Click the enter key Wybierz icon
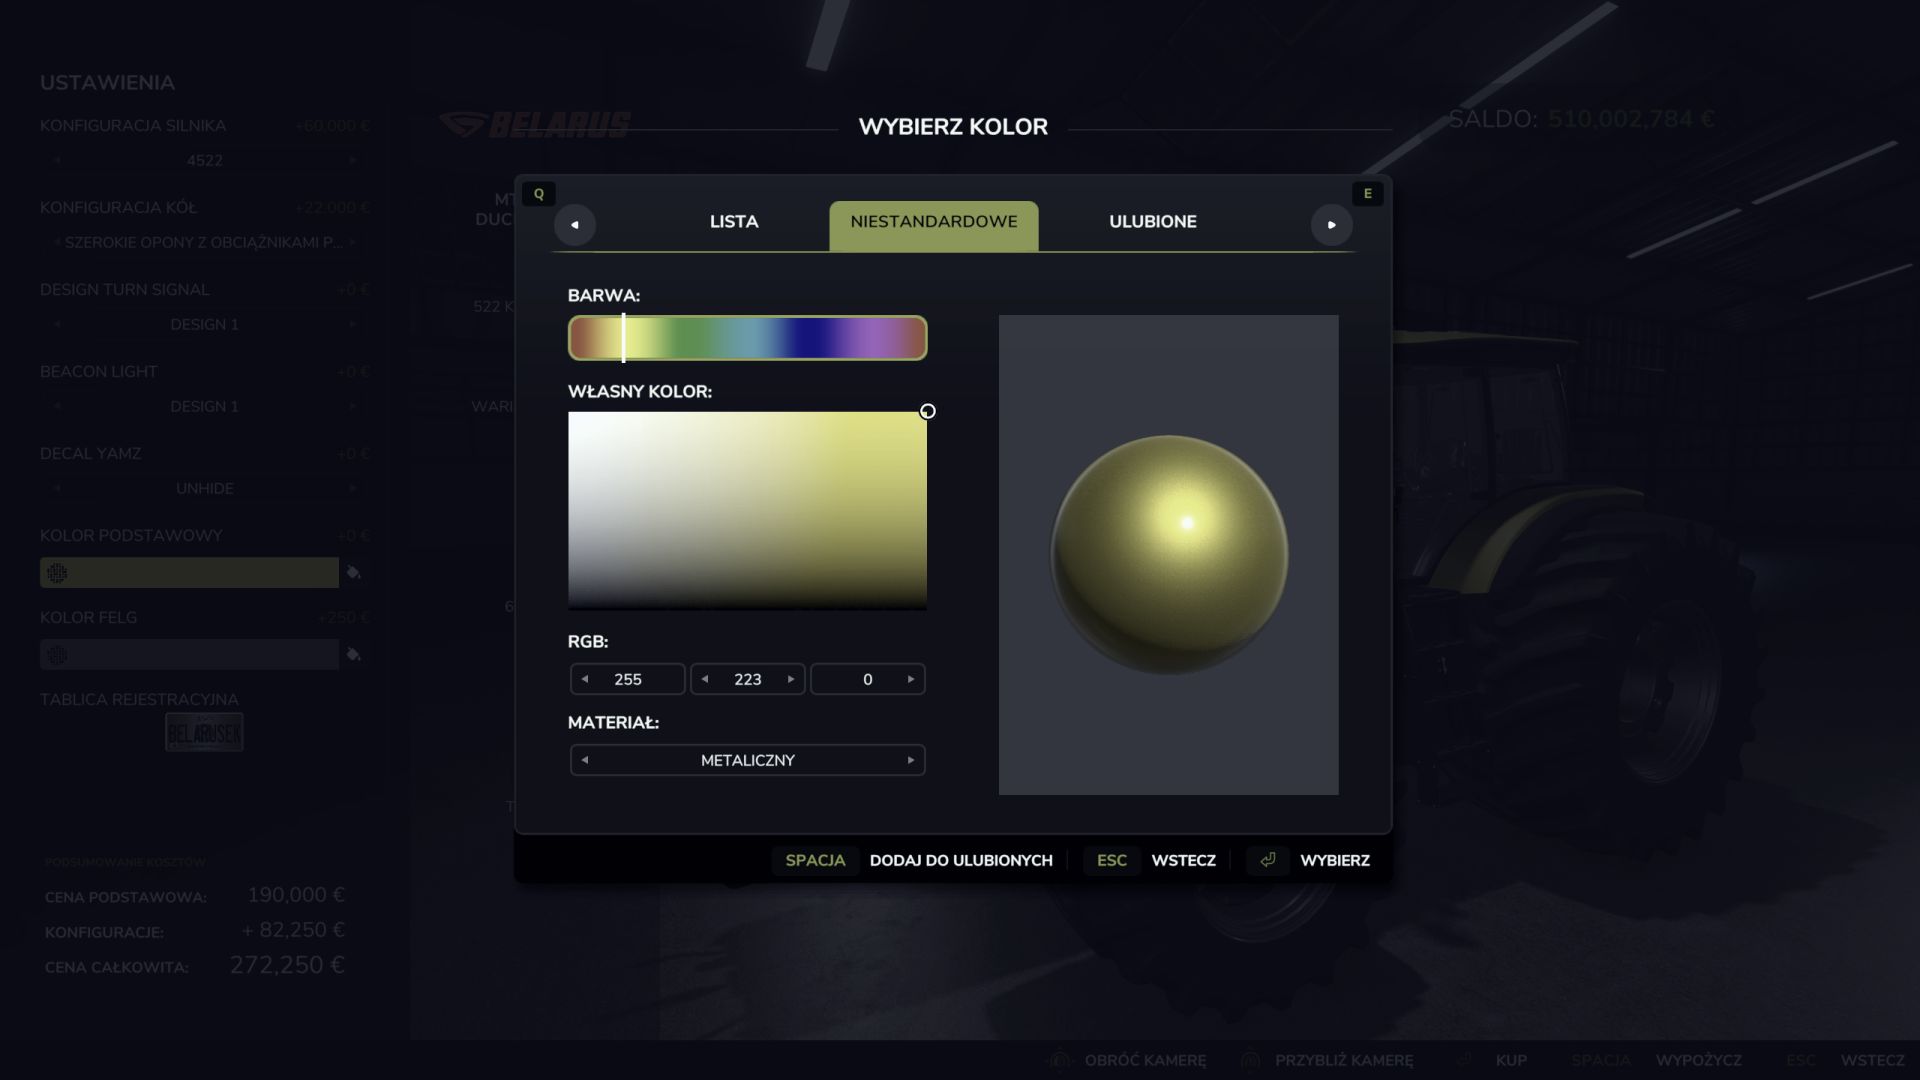Viewport: 1920px width, 1080px height. pos(1267,860)
